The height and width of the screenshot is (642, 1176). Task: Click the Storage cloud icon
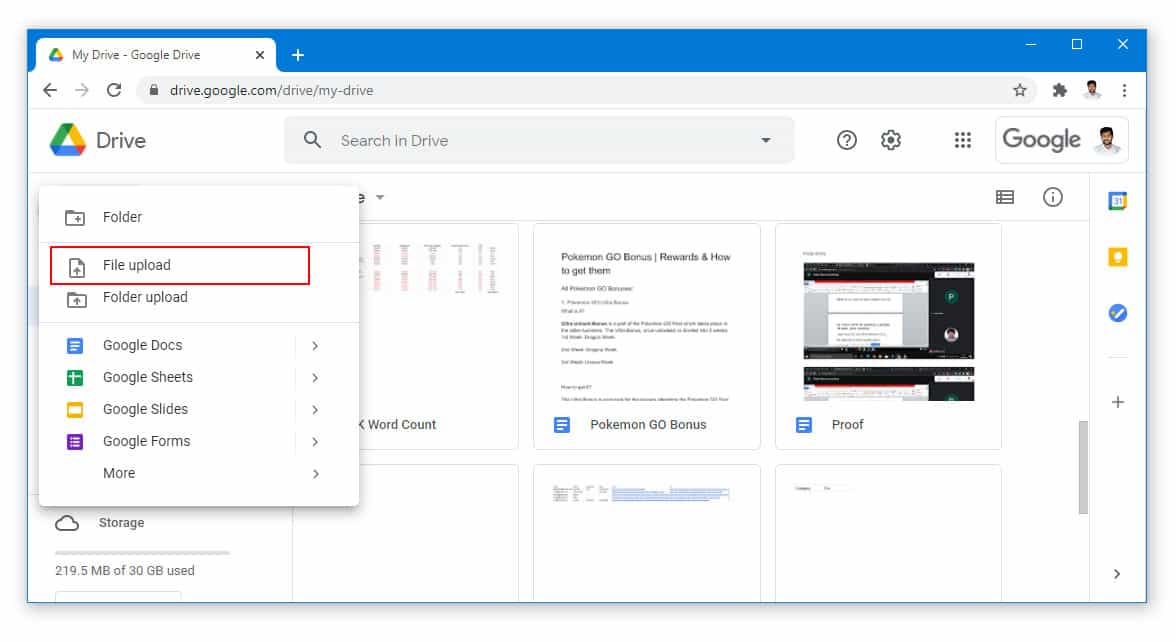[x=67, y=523]
